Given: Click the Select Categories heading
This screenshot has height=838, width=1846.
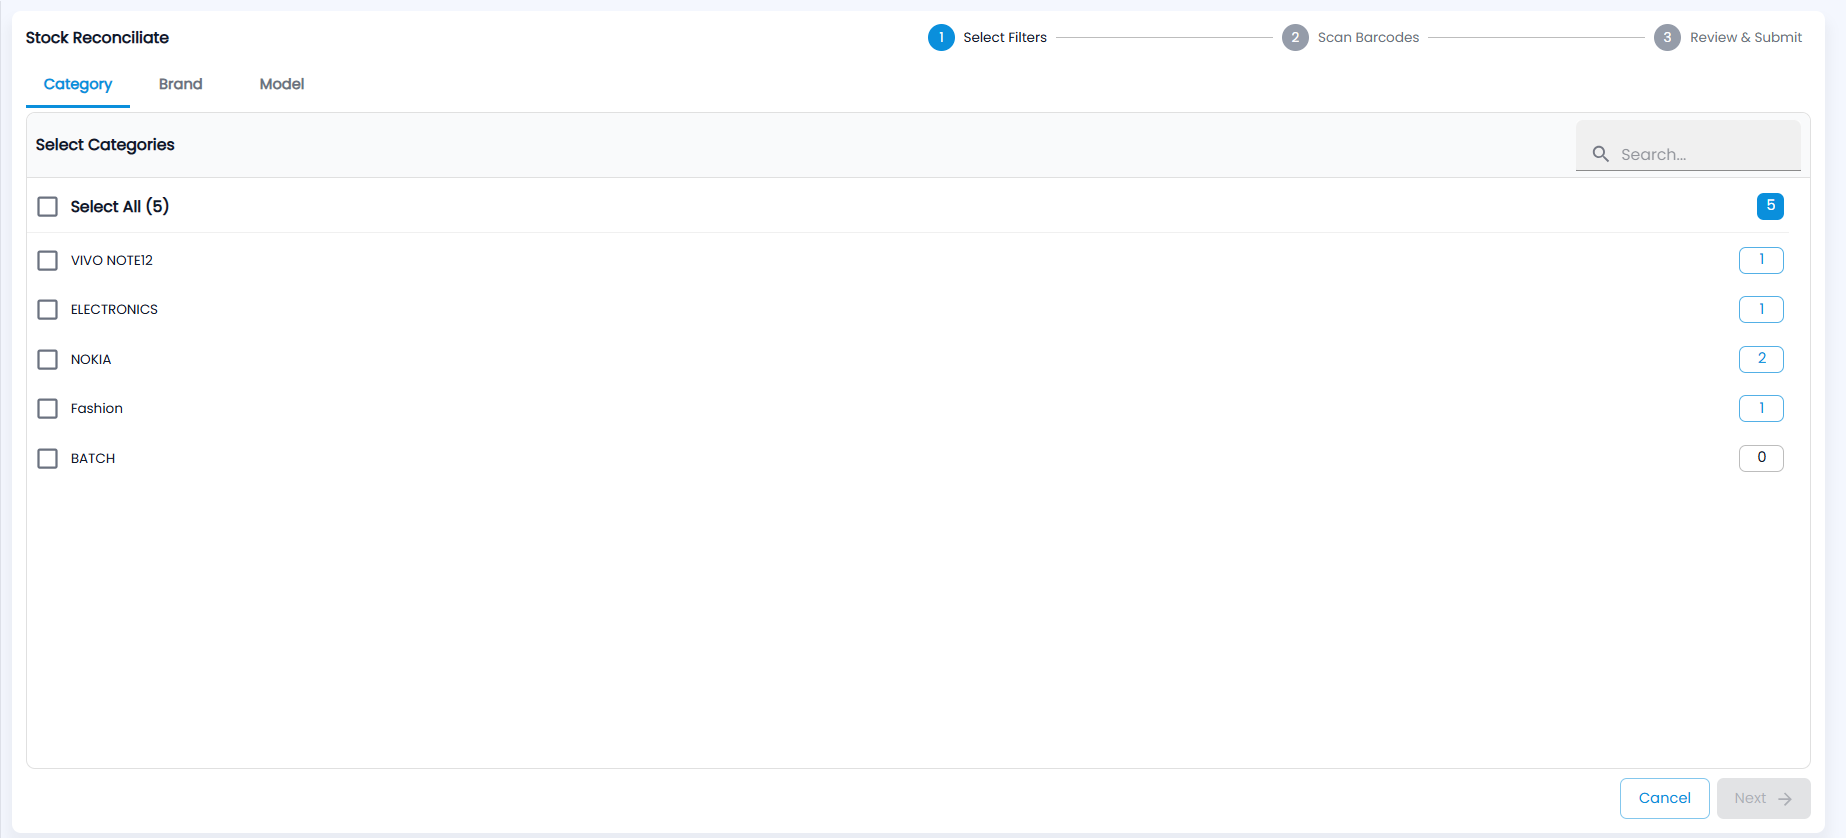Looking at the screenshot, I should coord(105,145).
